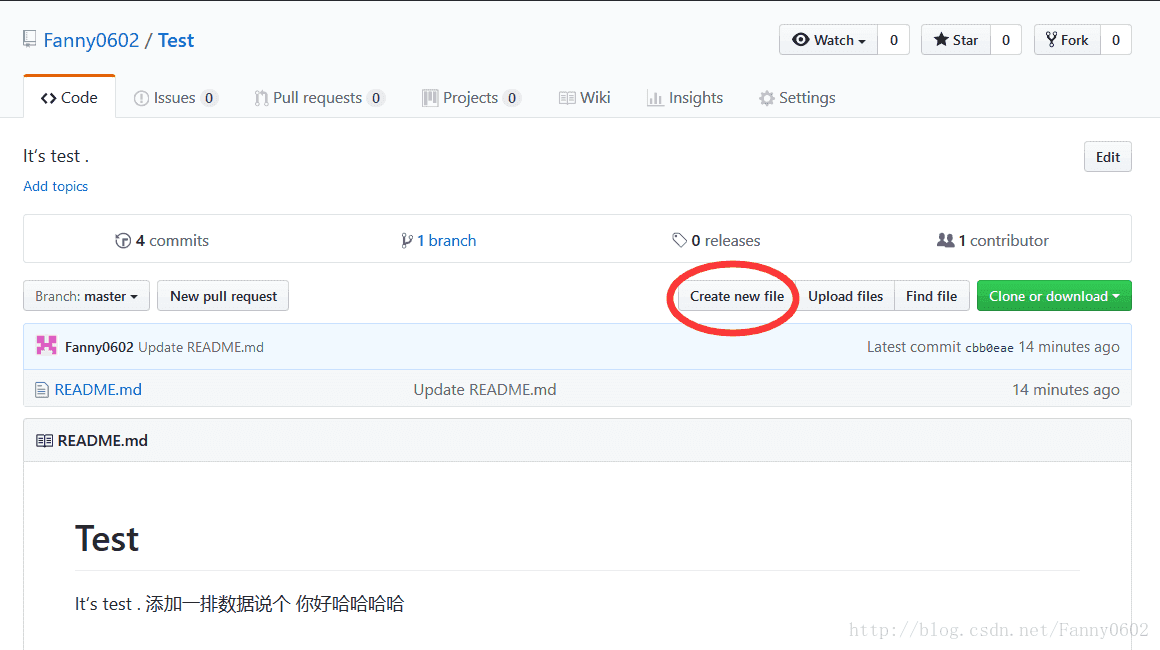Click the README.md panel title text
Viewport: 1160px width, 650px height.
click(103, 441)
